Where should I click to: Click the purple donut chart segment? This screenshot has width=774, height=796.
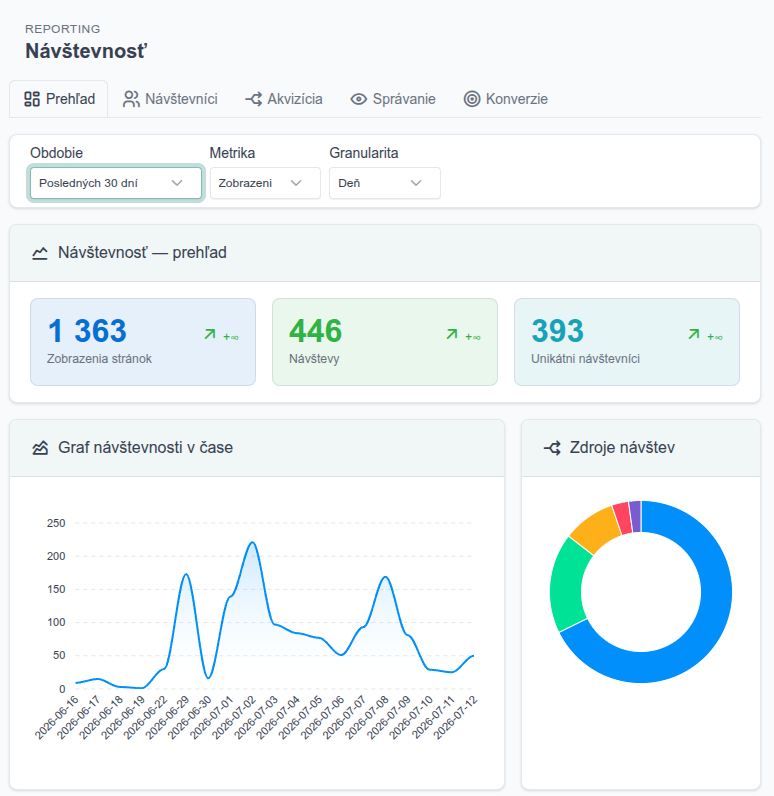click(x=635, y=516)
